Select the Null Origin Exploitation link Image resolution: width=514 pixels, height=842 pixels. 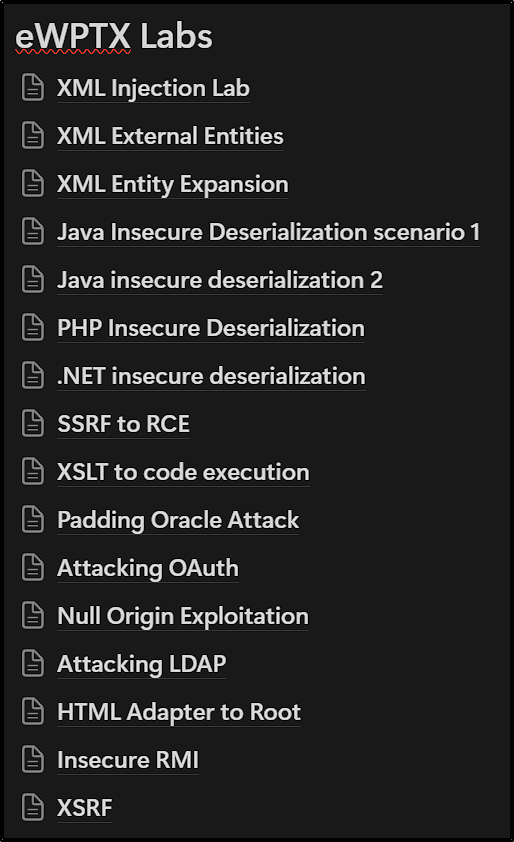point(183,616)
